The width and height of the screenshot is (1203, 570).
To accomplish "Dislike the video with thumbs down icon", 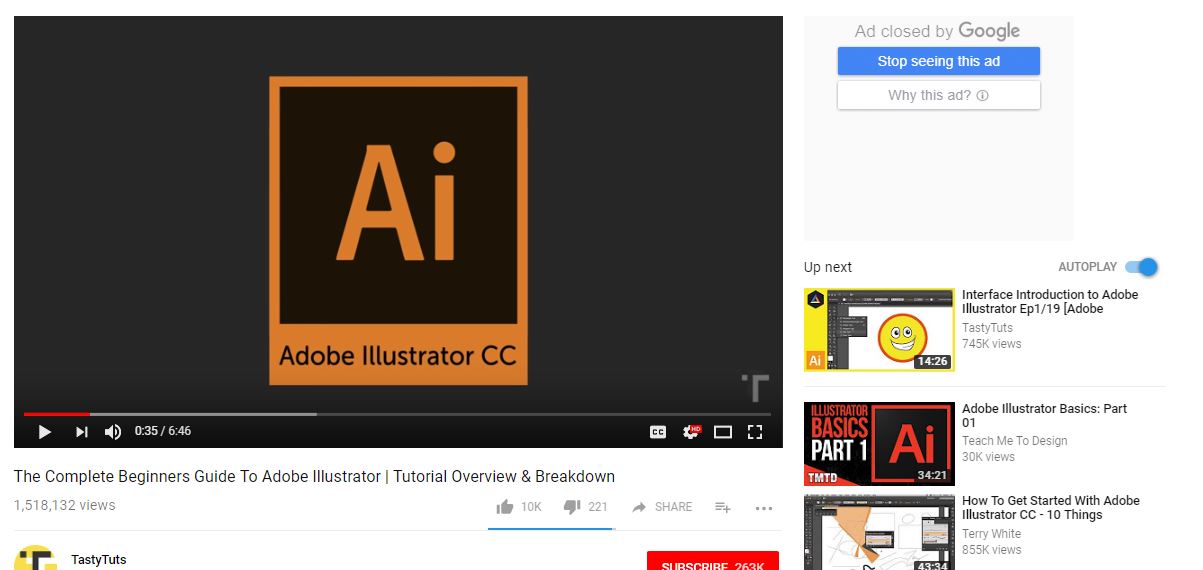I will [x=572, y=507].
